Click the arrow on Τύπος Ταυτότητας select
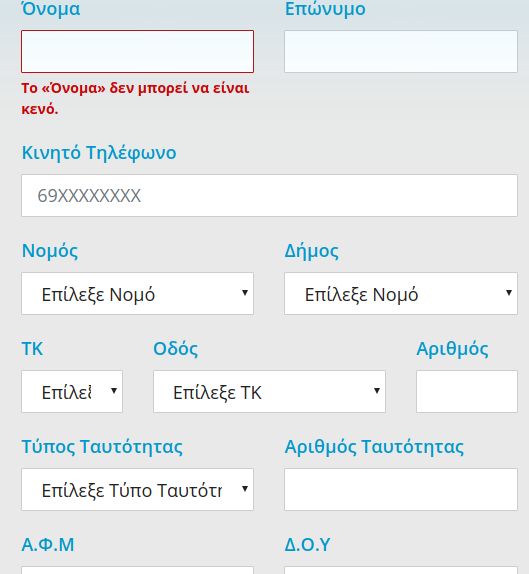The width and height of the screenshot is (529, 574). tap(245, 488)
